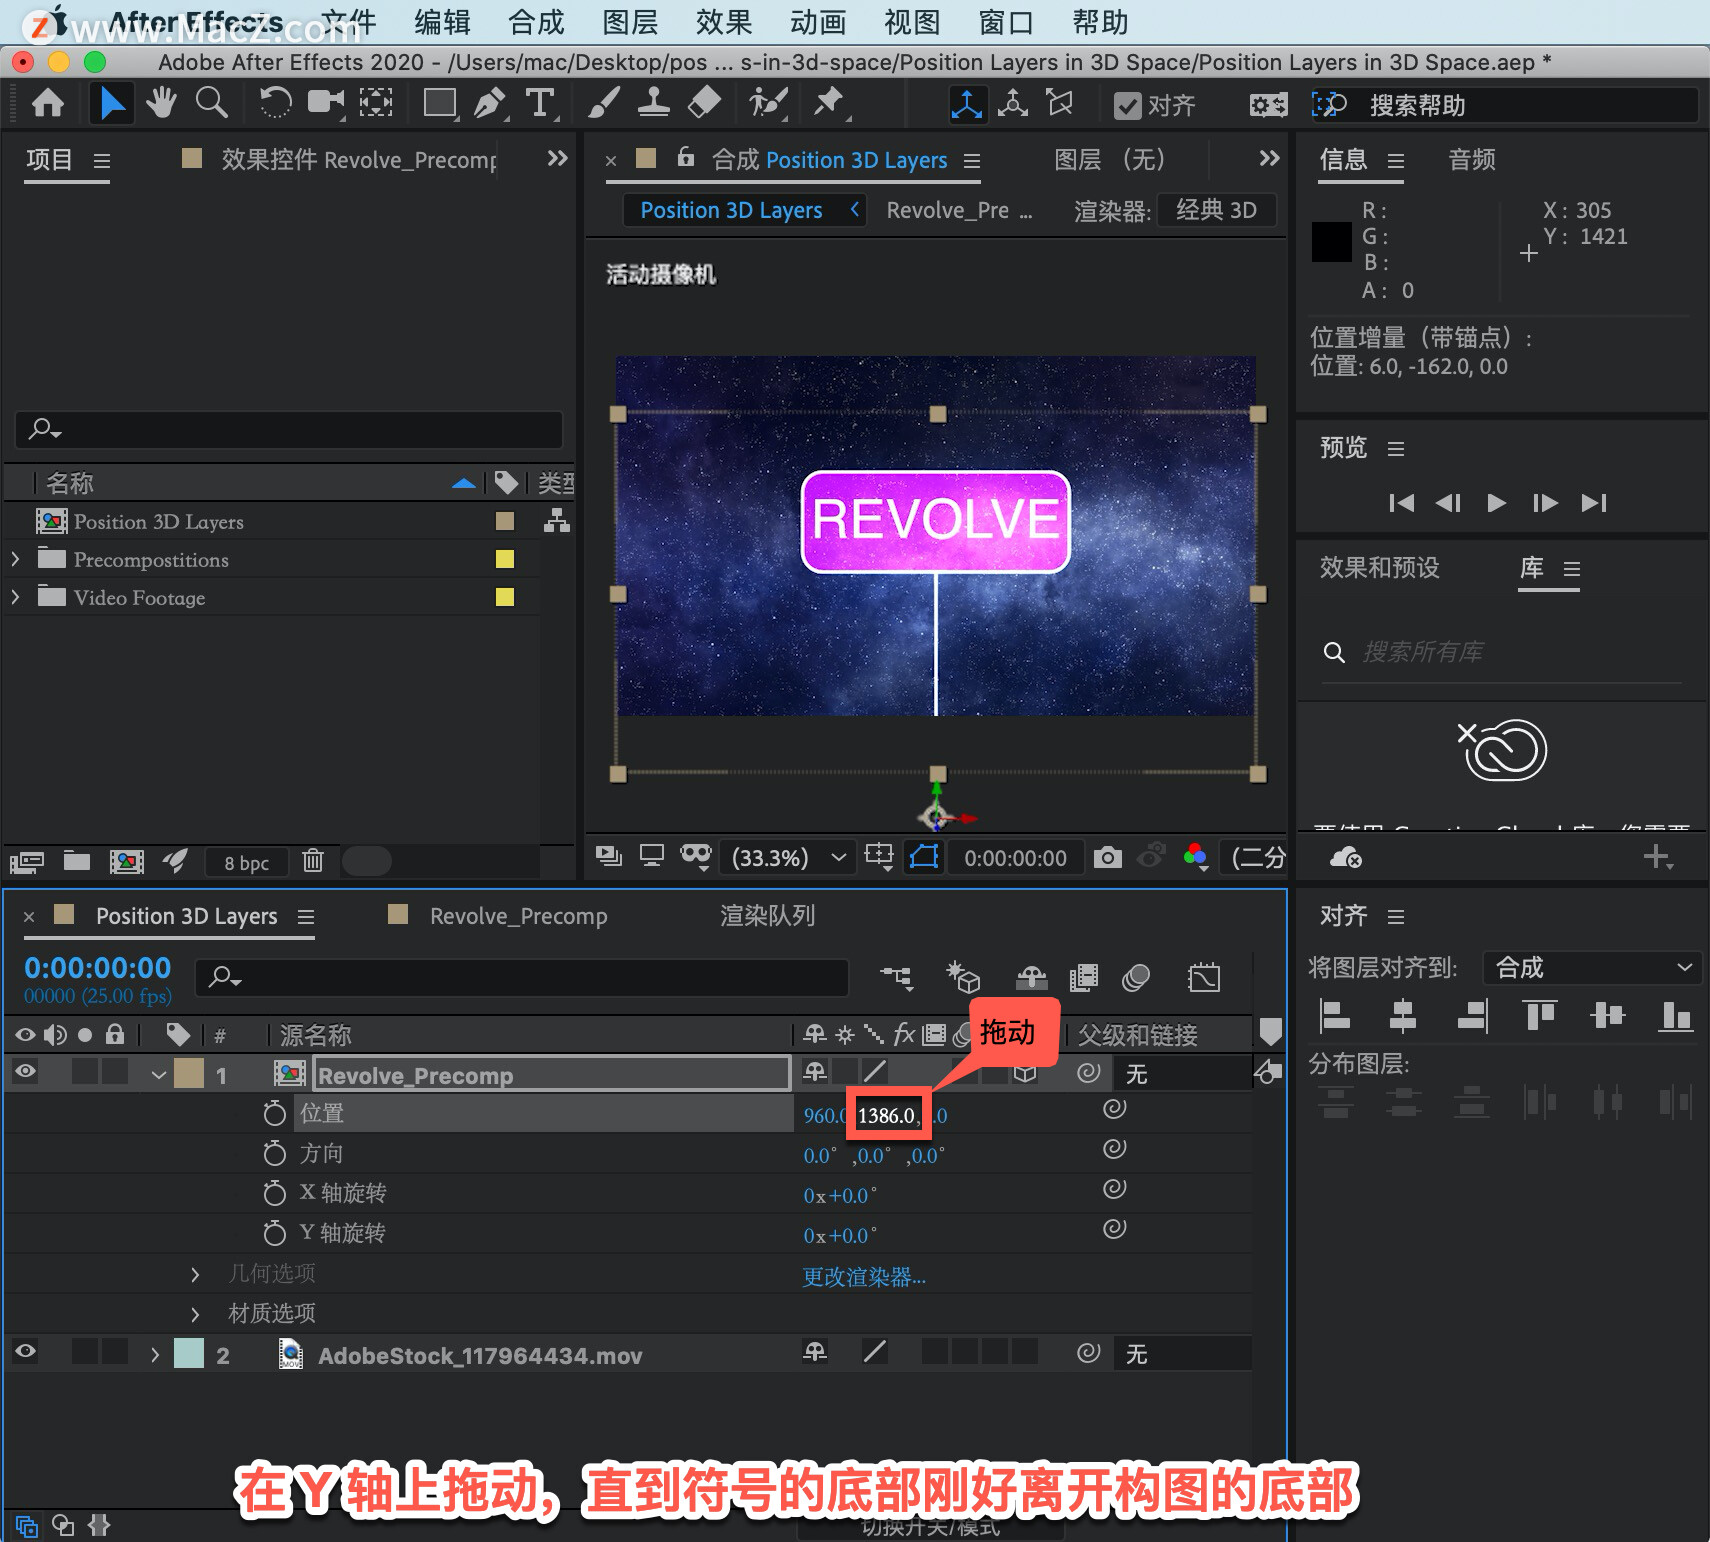Select the Pan Behind anchor tool
Viewport: 1710px width, 1542px height.
[x=376, y=103]
